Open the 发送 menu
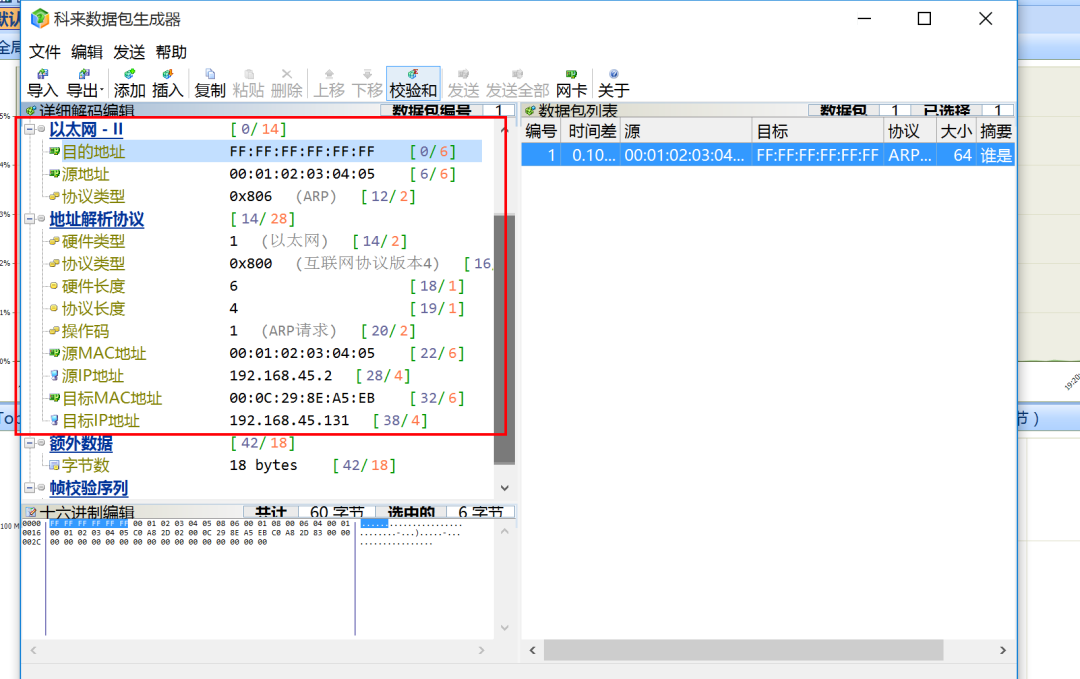 (128, 51)
